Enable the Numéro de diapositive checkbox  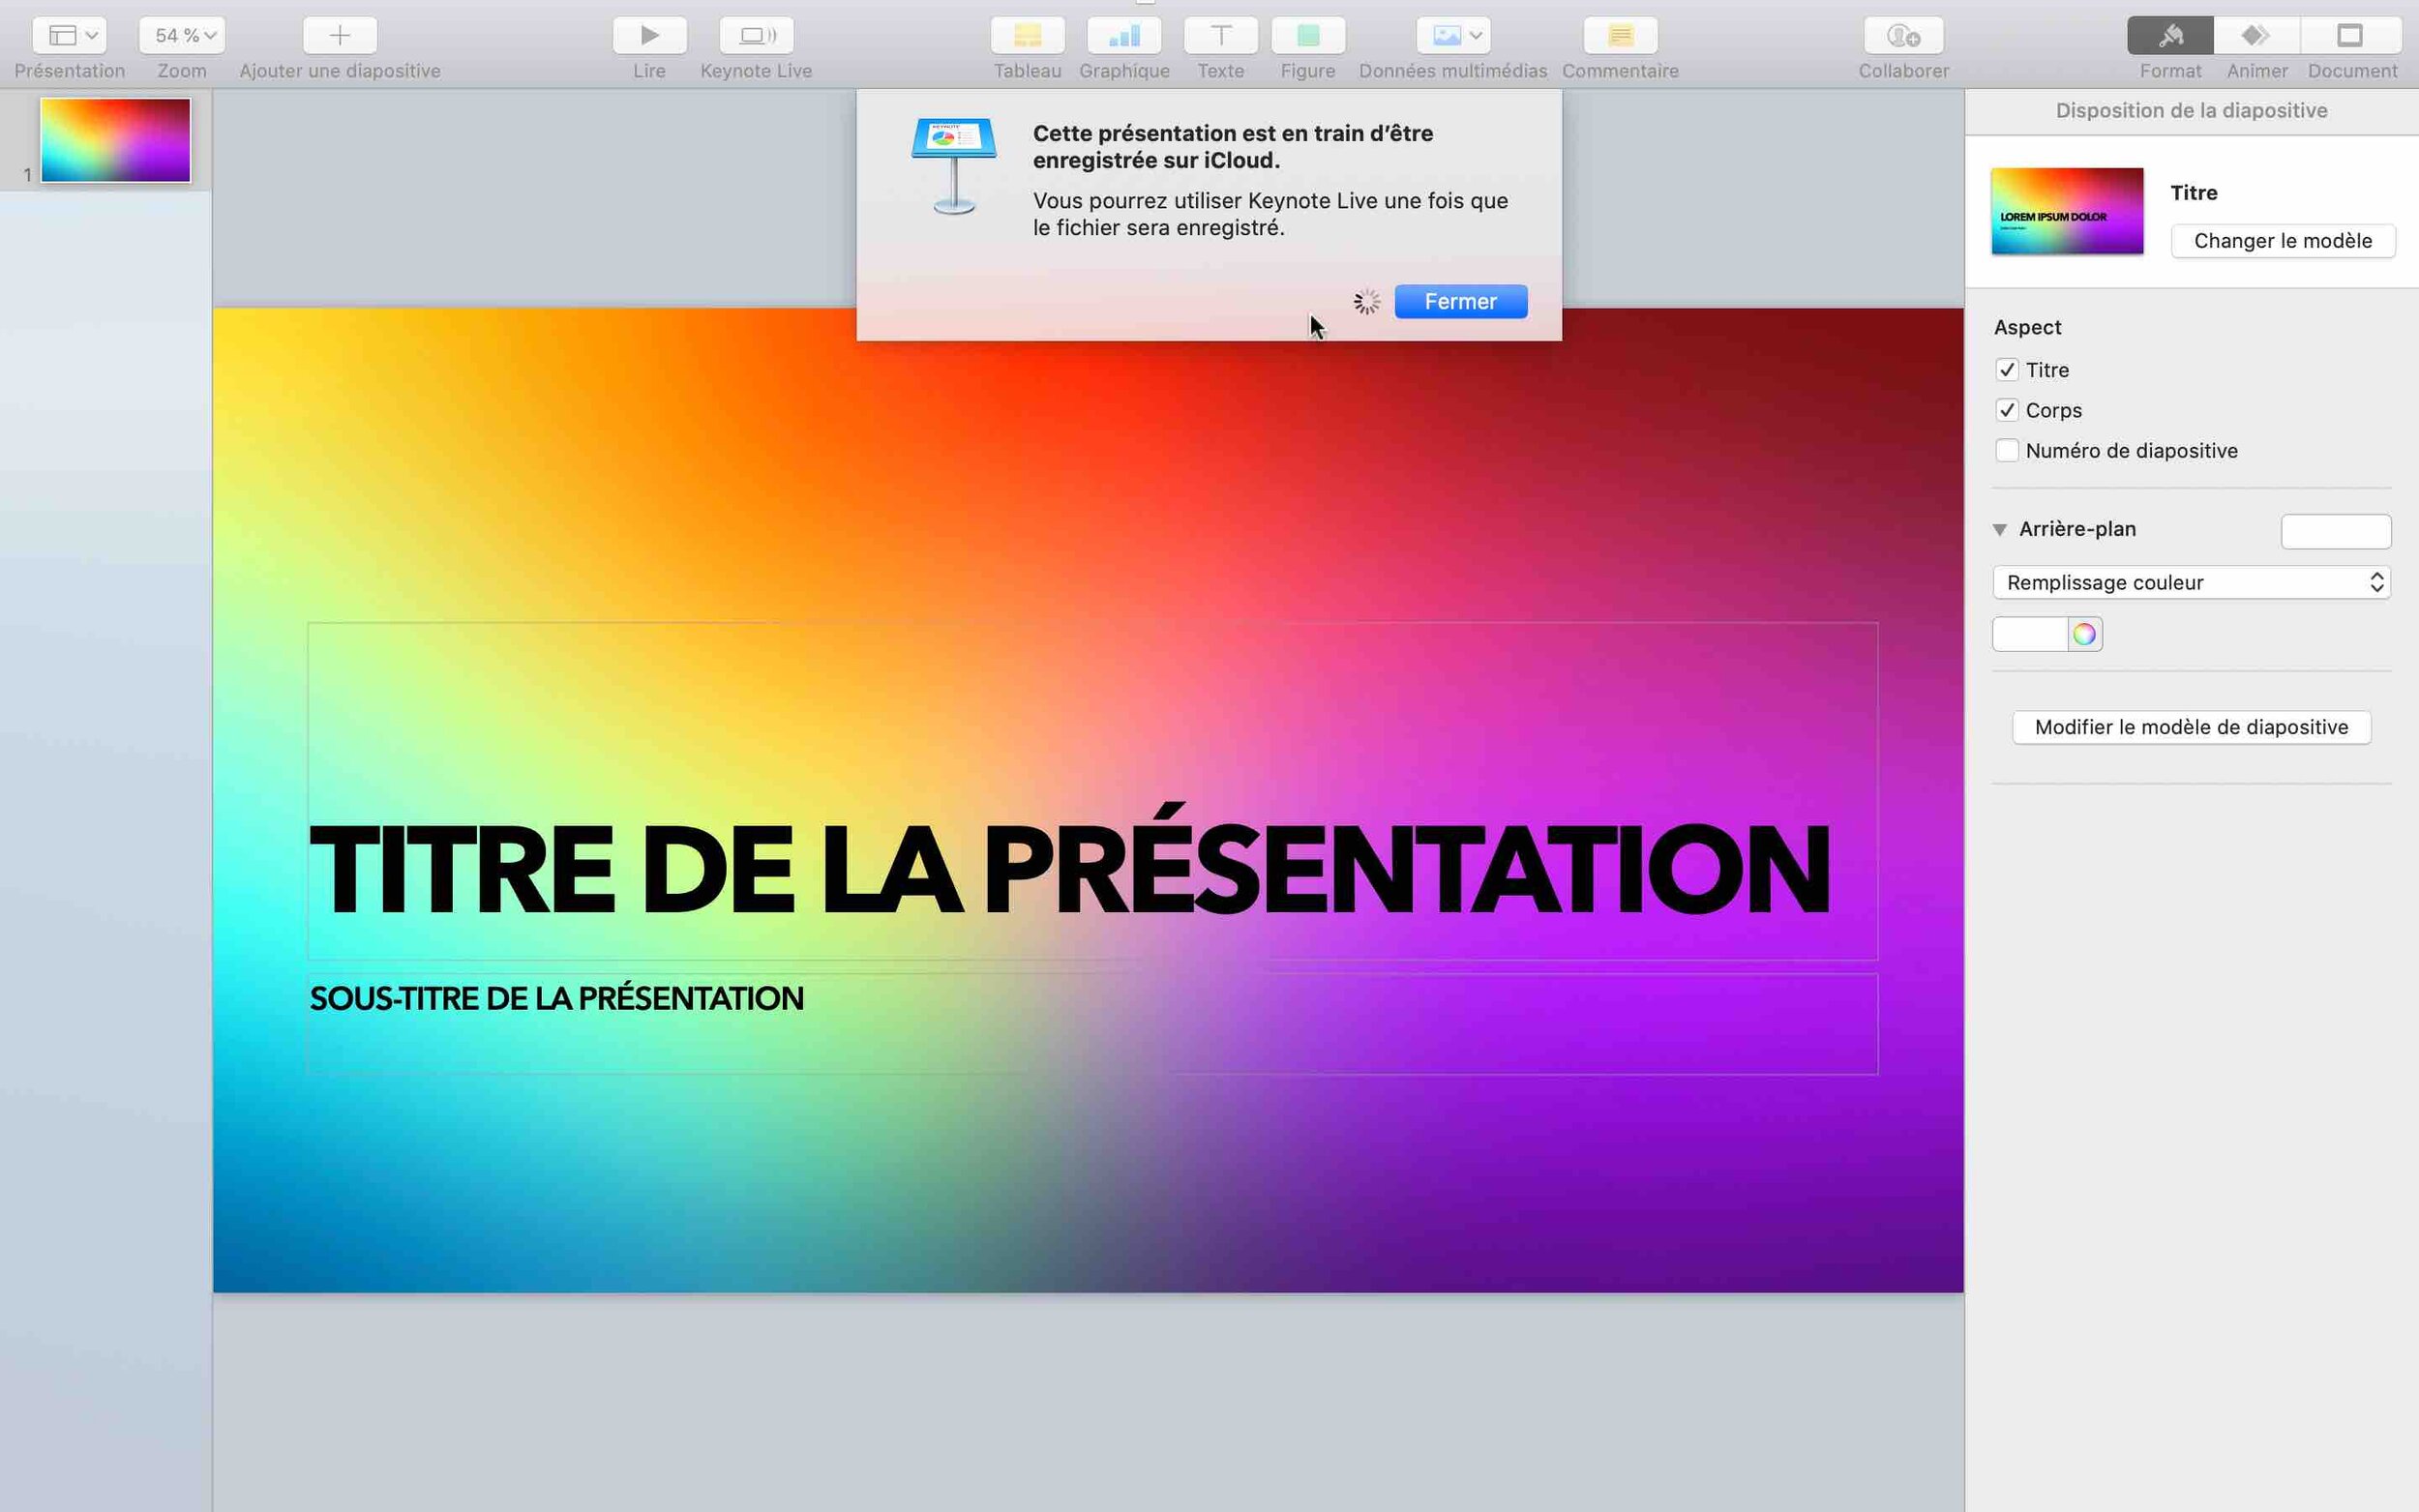[2008, 450]
